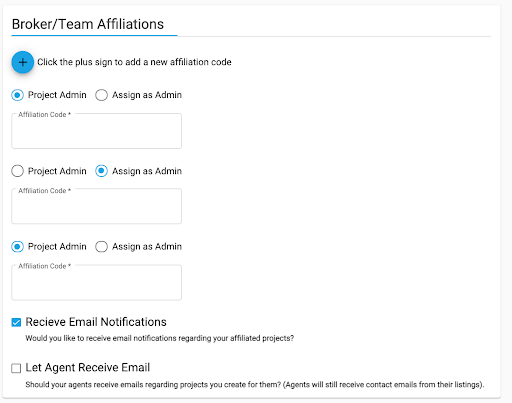The height and width of the screenshot is (403, 512).
Task: Click the Recieve Email Notifications label text
Action: [x=96, y=322]
